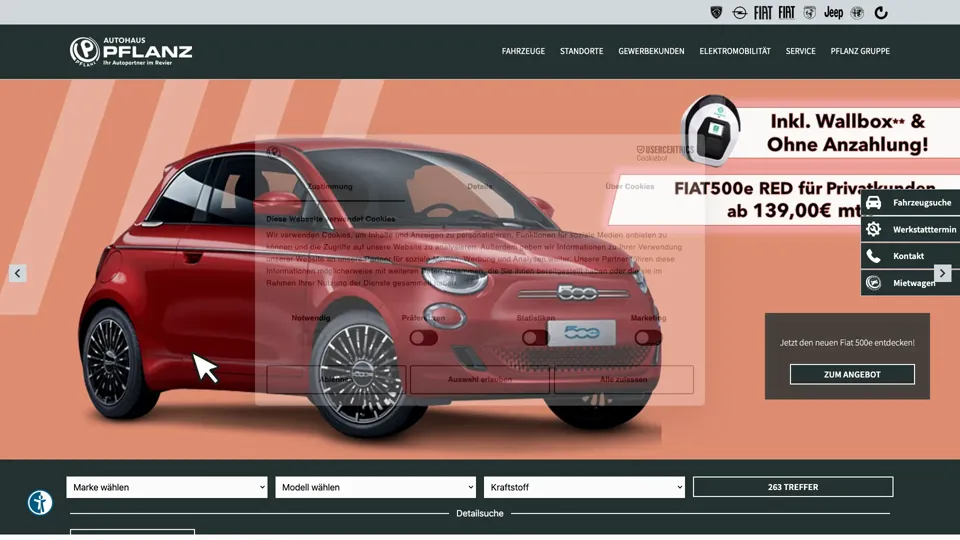Open the Standorte menu
Viewport: 960px width, 540px height.
[582, 51]
